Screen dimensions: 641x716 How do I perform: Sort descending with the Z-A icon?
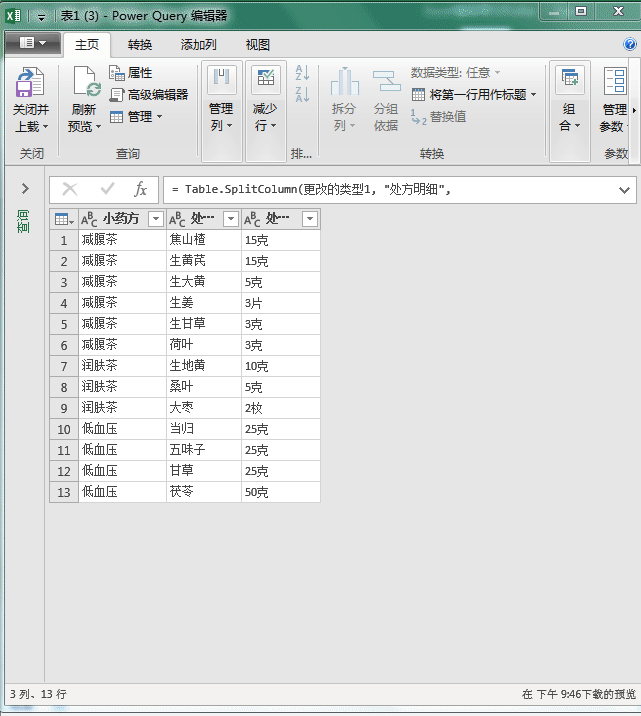pyautogui.click(x=302, y=94)
